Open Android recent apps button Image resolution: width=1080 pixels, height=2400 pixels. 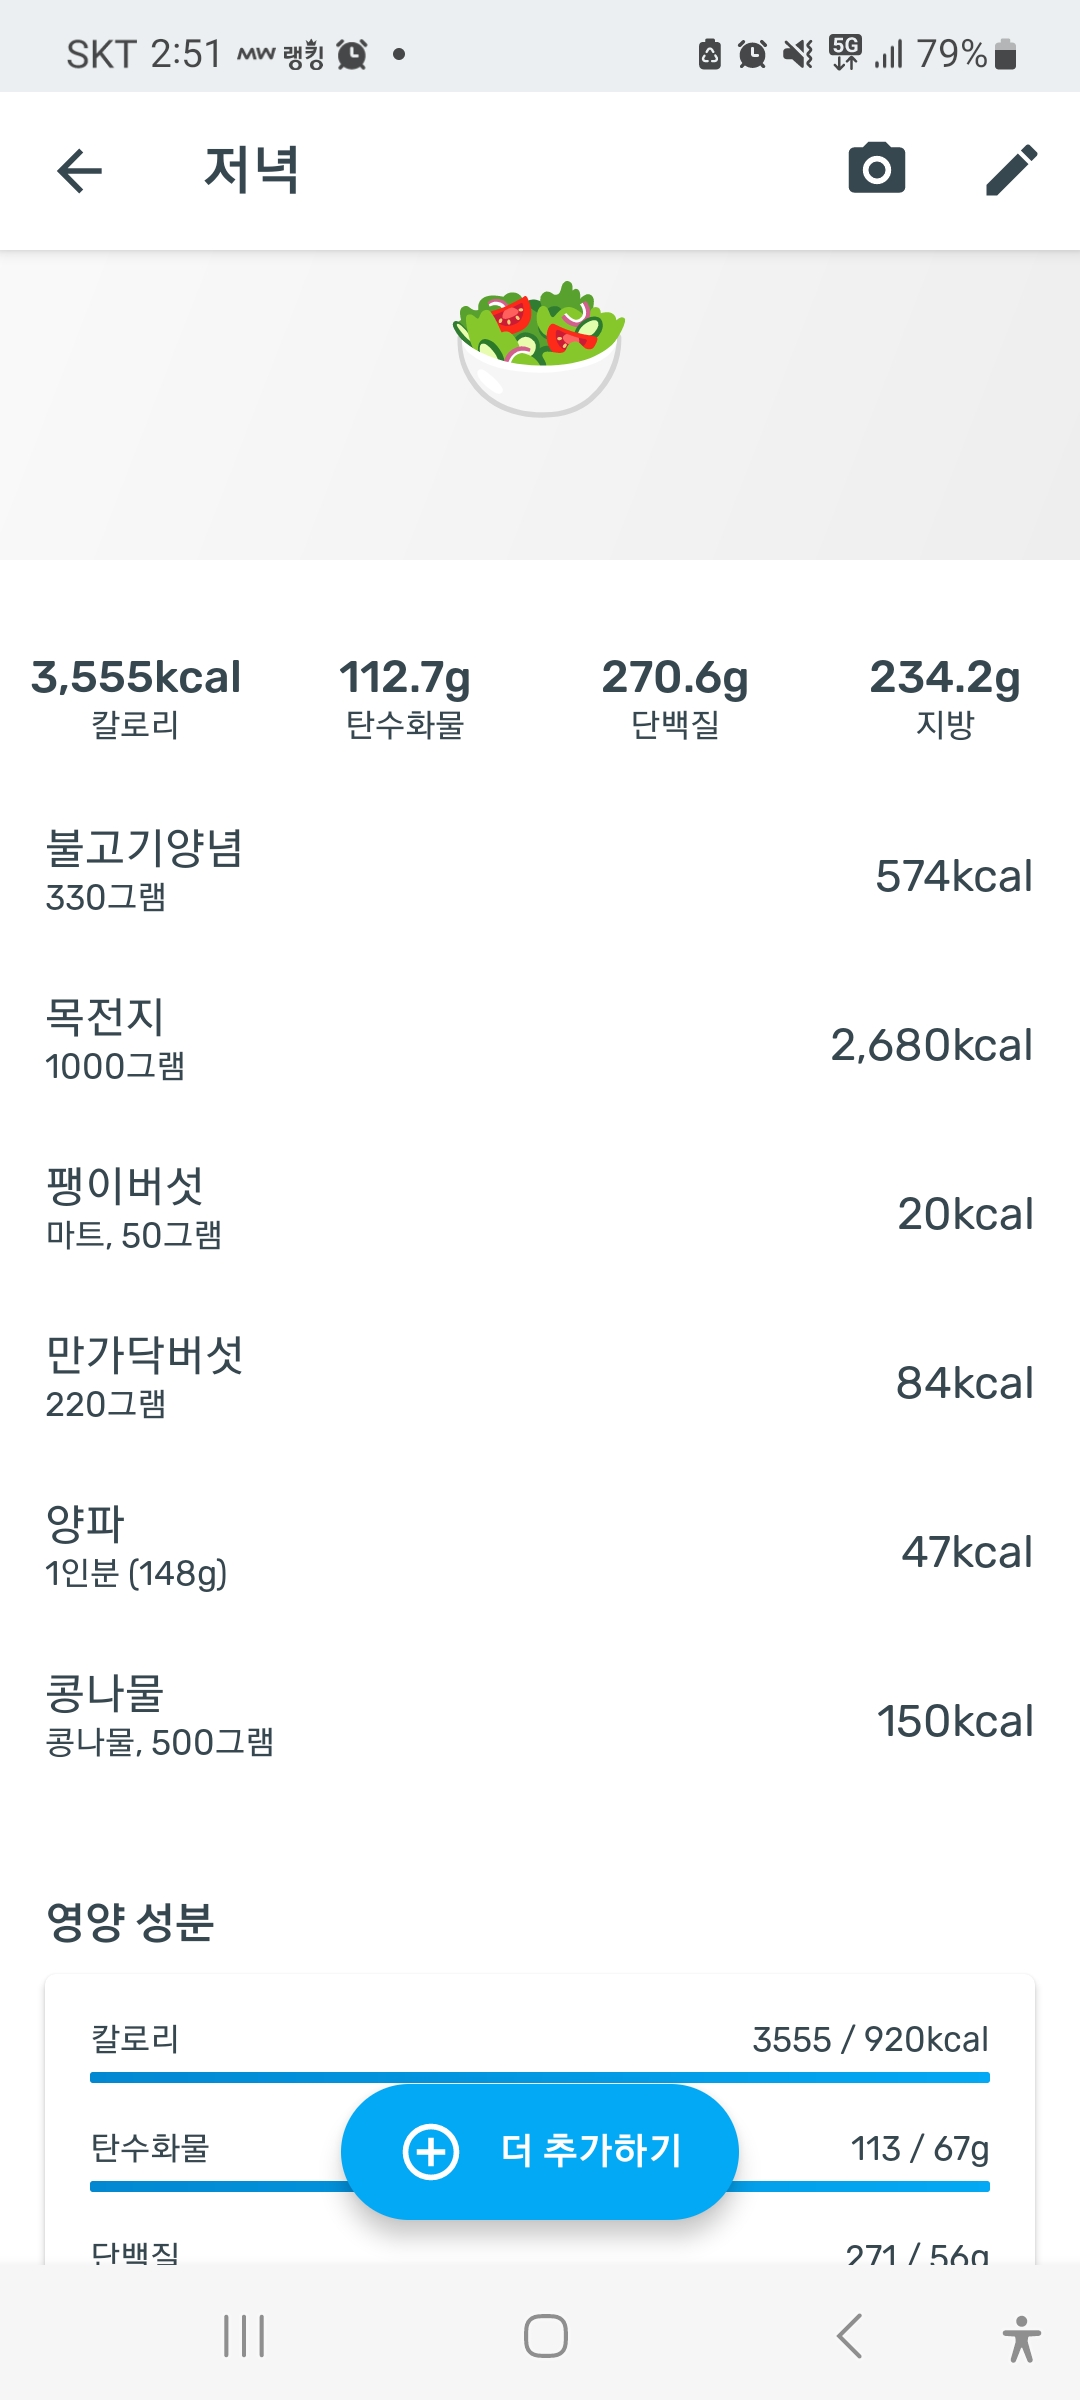[244, 2336]
